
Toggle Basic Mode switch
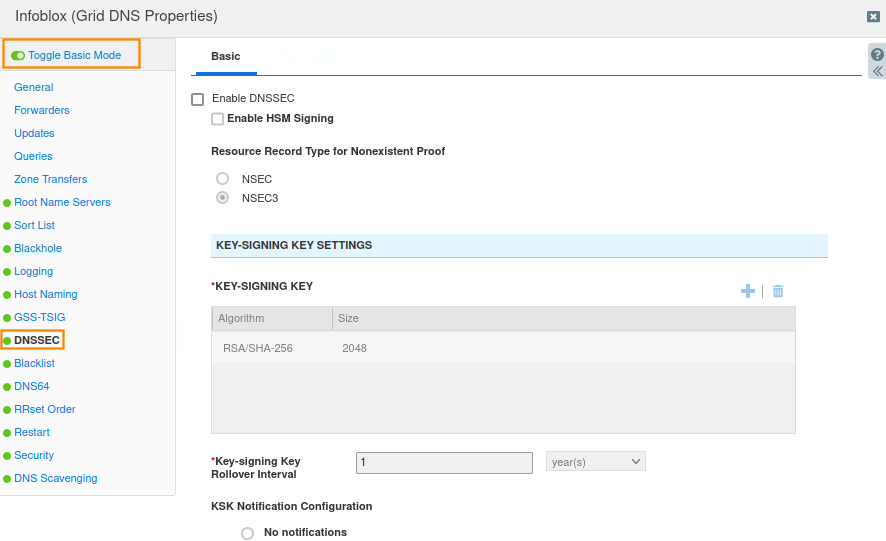(19, 55)
